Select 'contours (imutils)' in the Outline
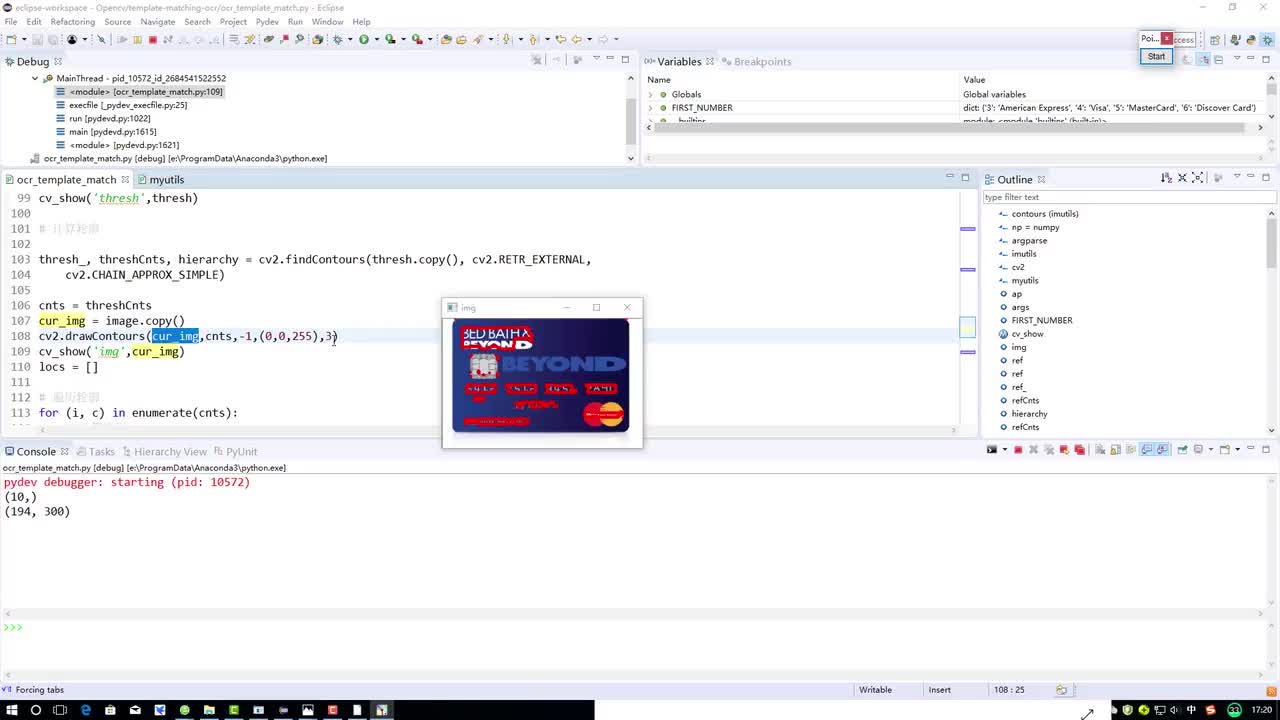The image size is (1280, 720). coord(1045,214)
